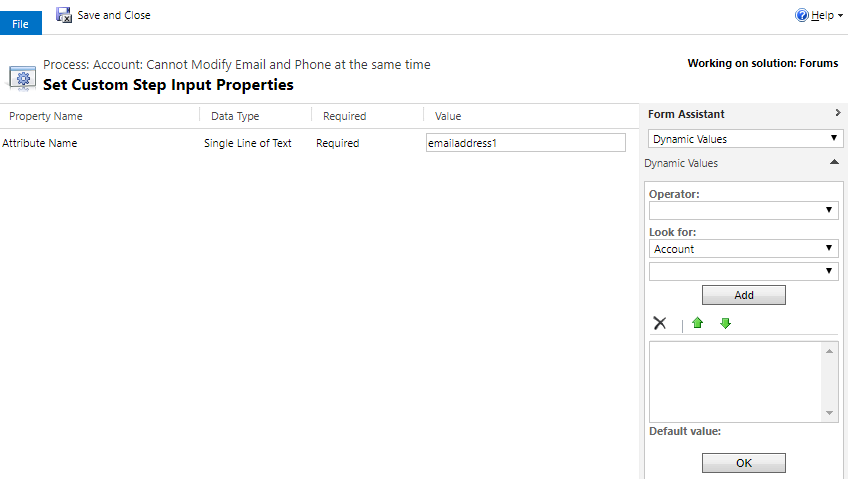Image resolution: width=848 pixels, height=479 pixels.
Task: Click the emailaddress1 value field
Action: click(x=526, y=143)
